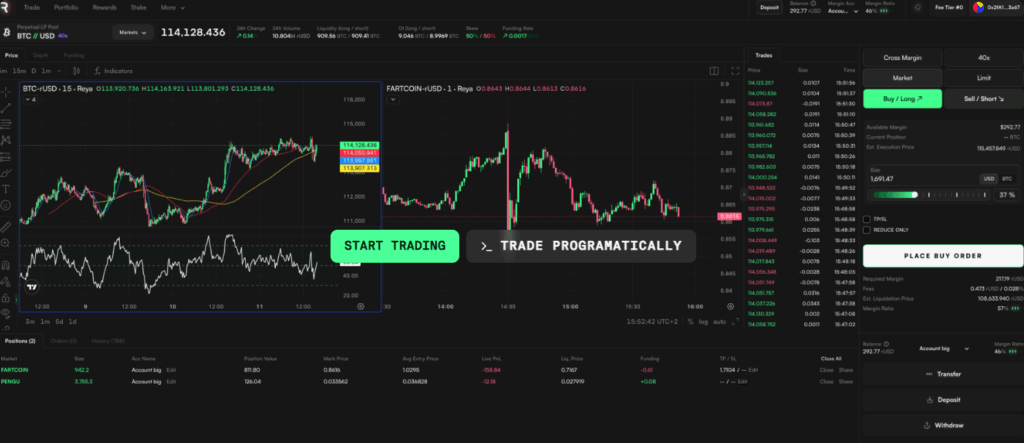1024x443 pixels.
Task: Select the Text tool in chart sidebar
Action: click(x=8, y=188)
